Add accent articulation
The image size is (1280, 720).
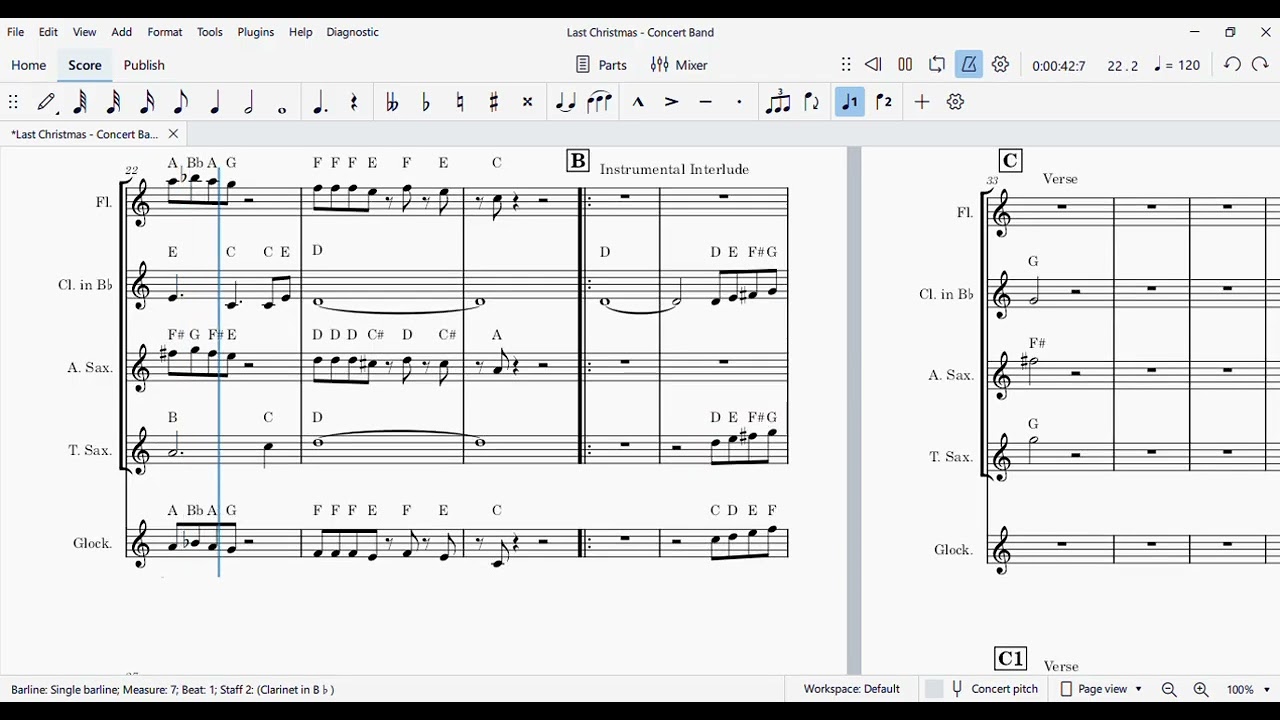point(672,102)
